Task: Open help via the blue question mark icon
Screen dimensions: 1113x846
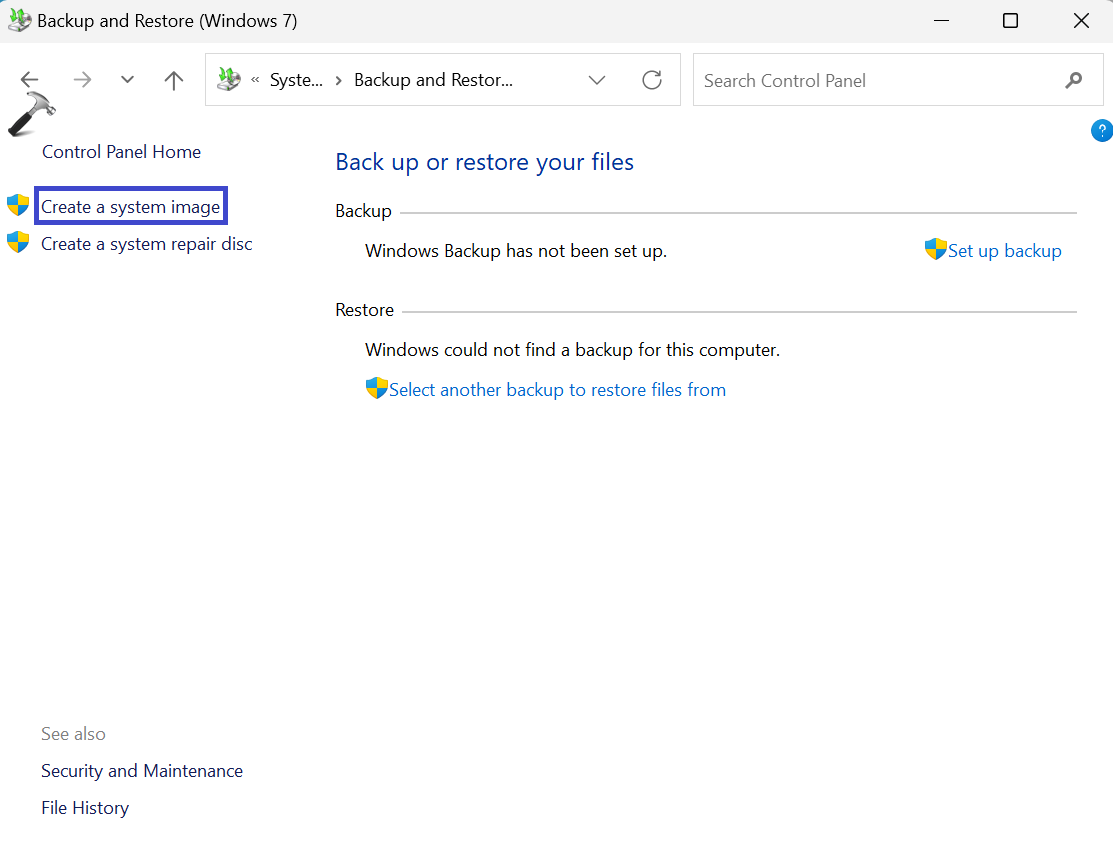Action: (x=1101, y=130)
